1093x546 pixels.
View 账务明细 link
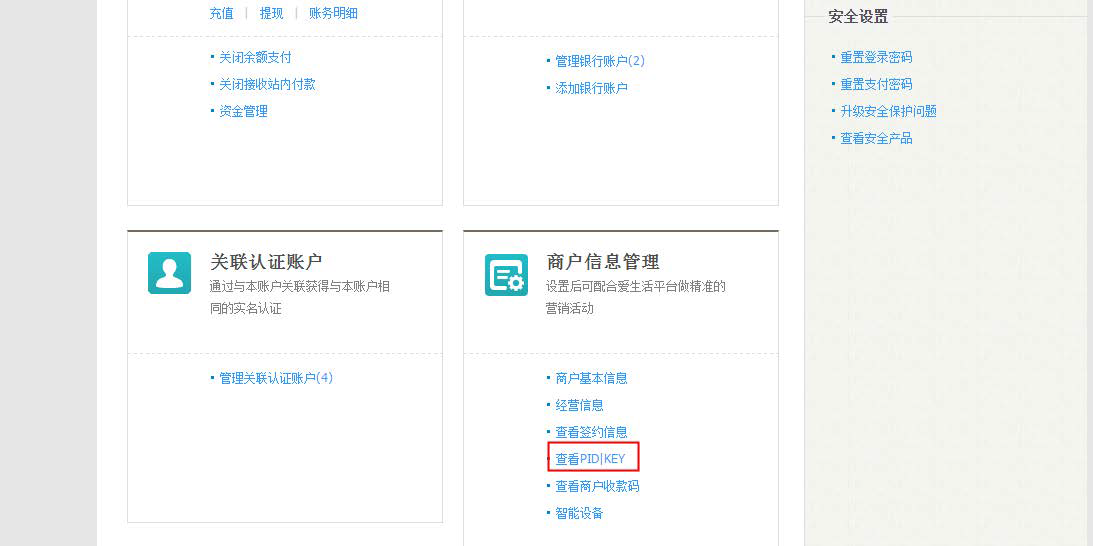pos(333,13)
